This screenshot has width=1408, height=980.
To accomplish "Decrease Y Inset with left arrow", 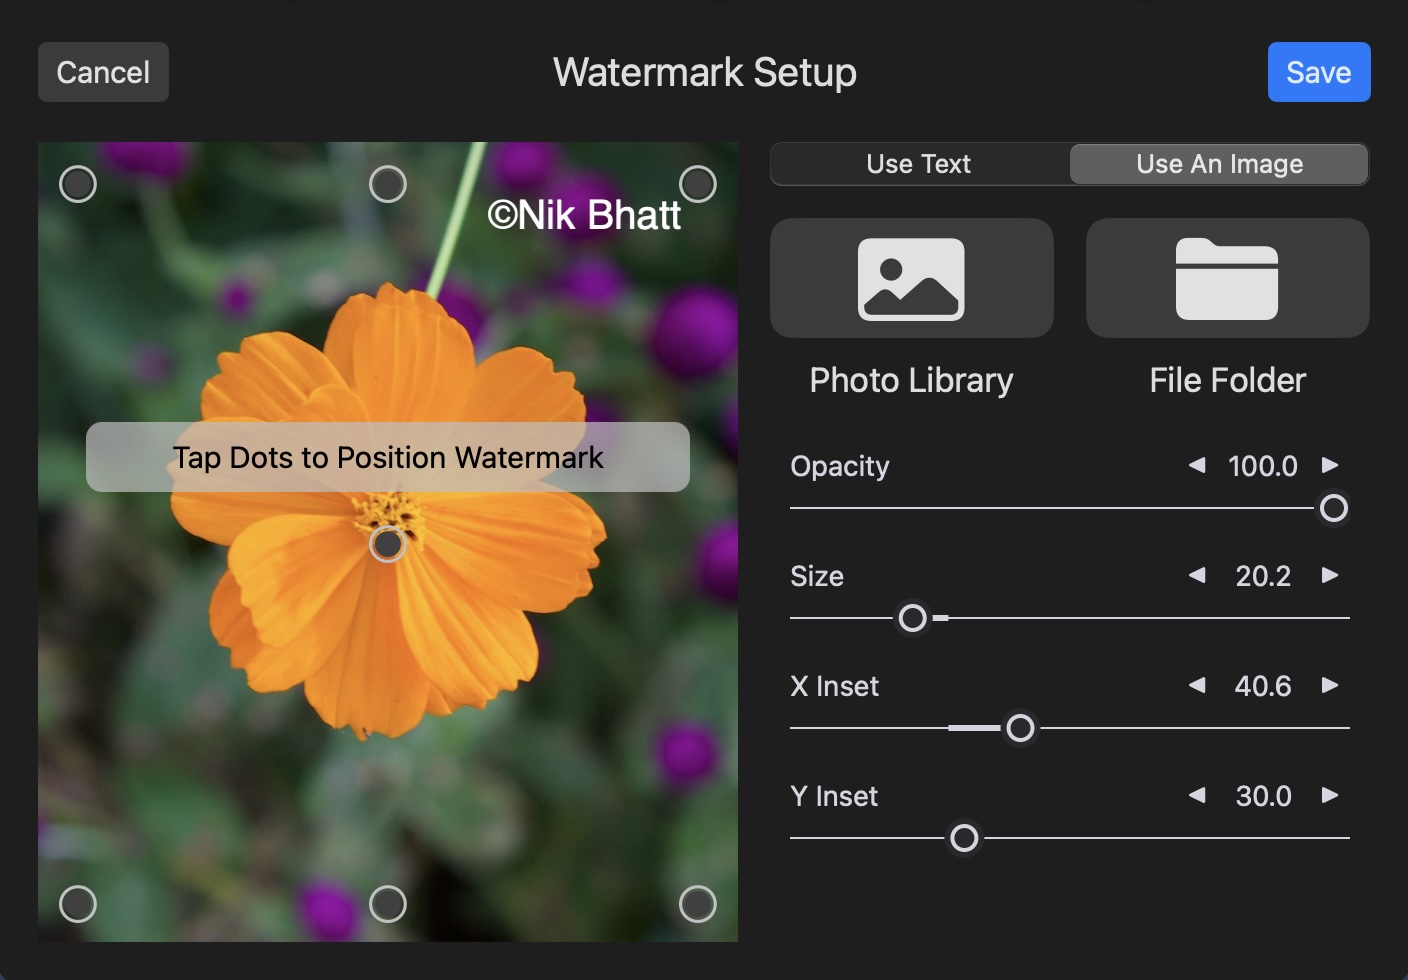I will [x=1196, y=795].
